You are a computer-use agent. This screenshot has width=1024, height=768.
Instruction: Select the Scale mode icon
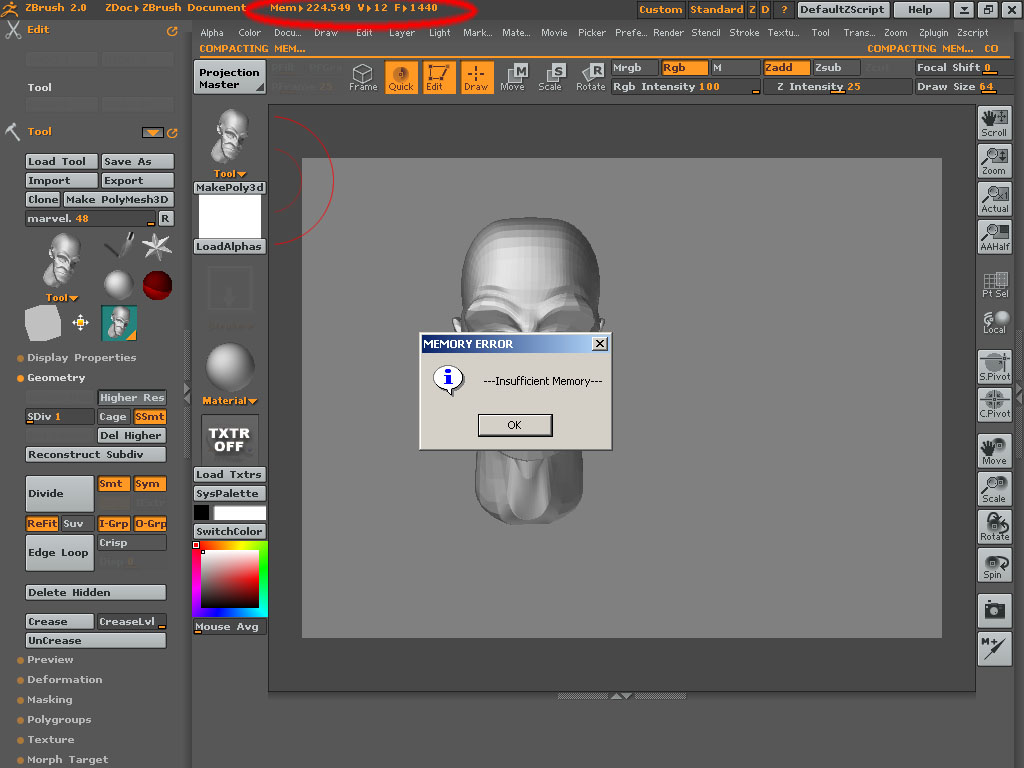(551, 77)
